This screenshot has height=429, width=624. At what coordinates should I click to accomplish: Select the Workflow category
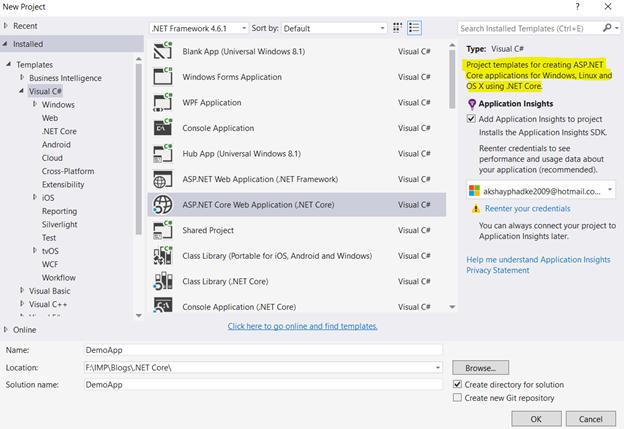[x=58, y=278]
